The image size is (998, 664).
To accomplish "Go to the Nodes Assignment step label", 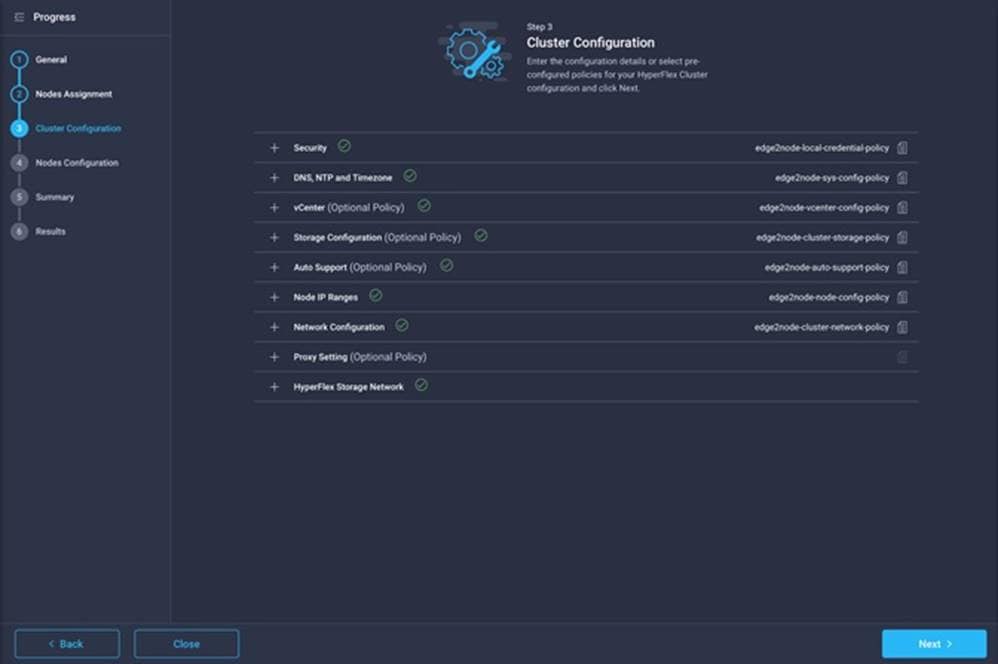I will click(74, 94).
